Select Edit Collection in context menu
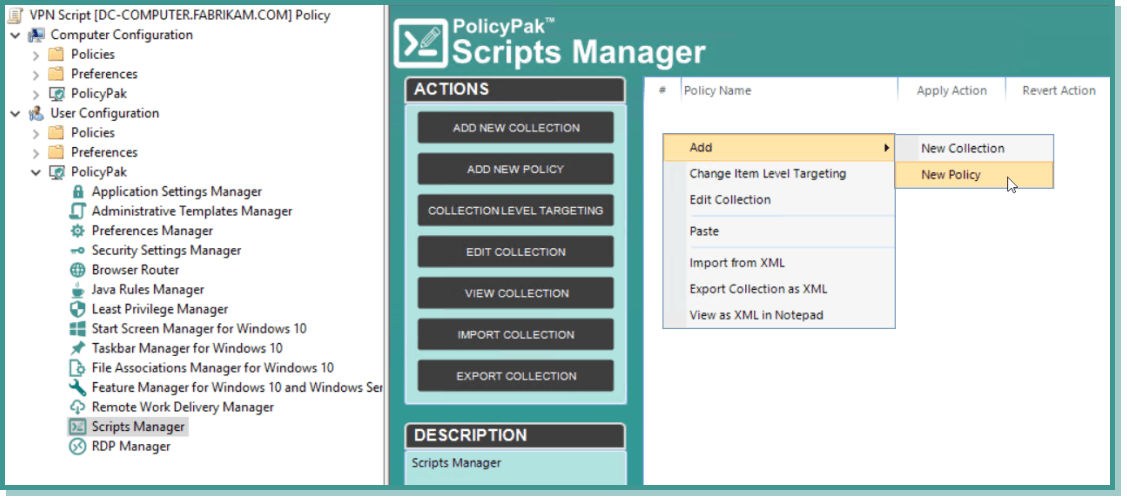 (778, 200)
